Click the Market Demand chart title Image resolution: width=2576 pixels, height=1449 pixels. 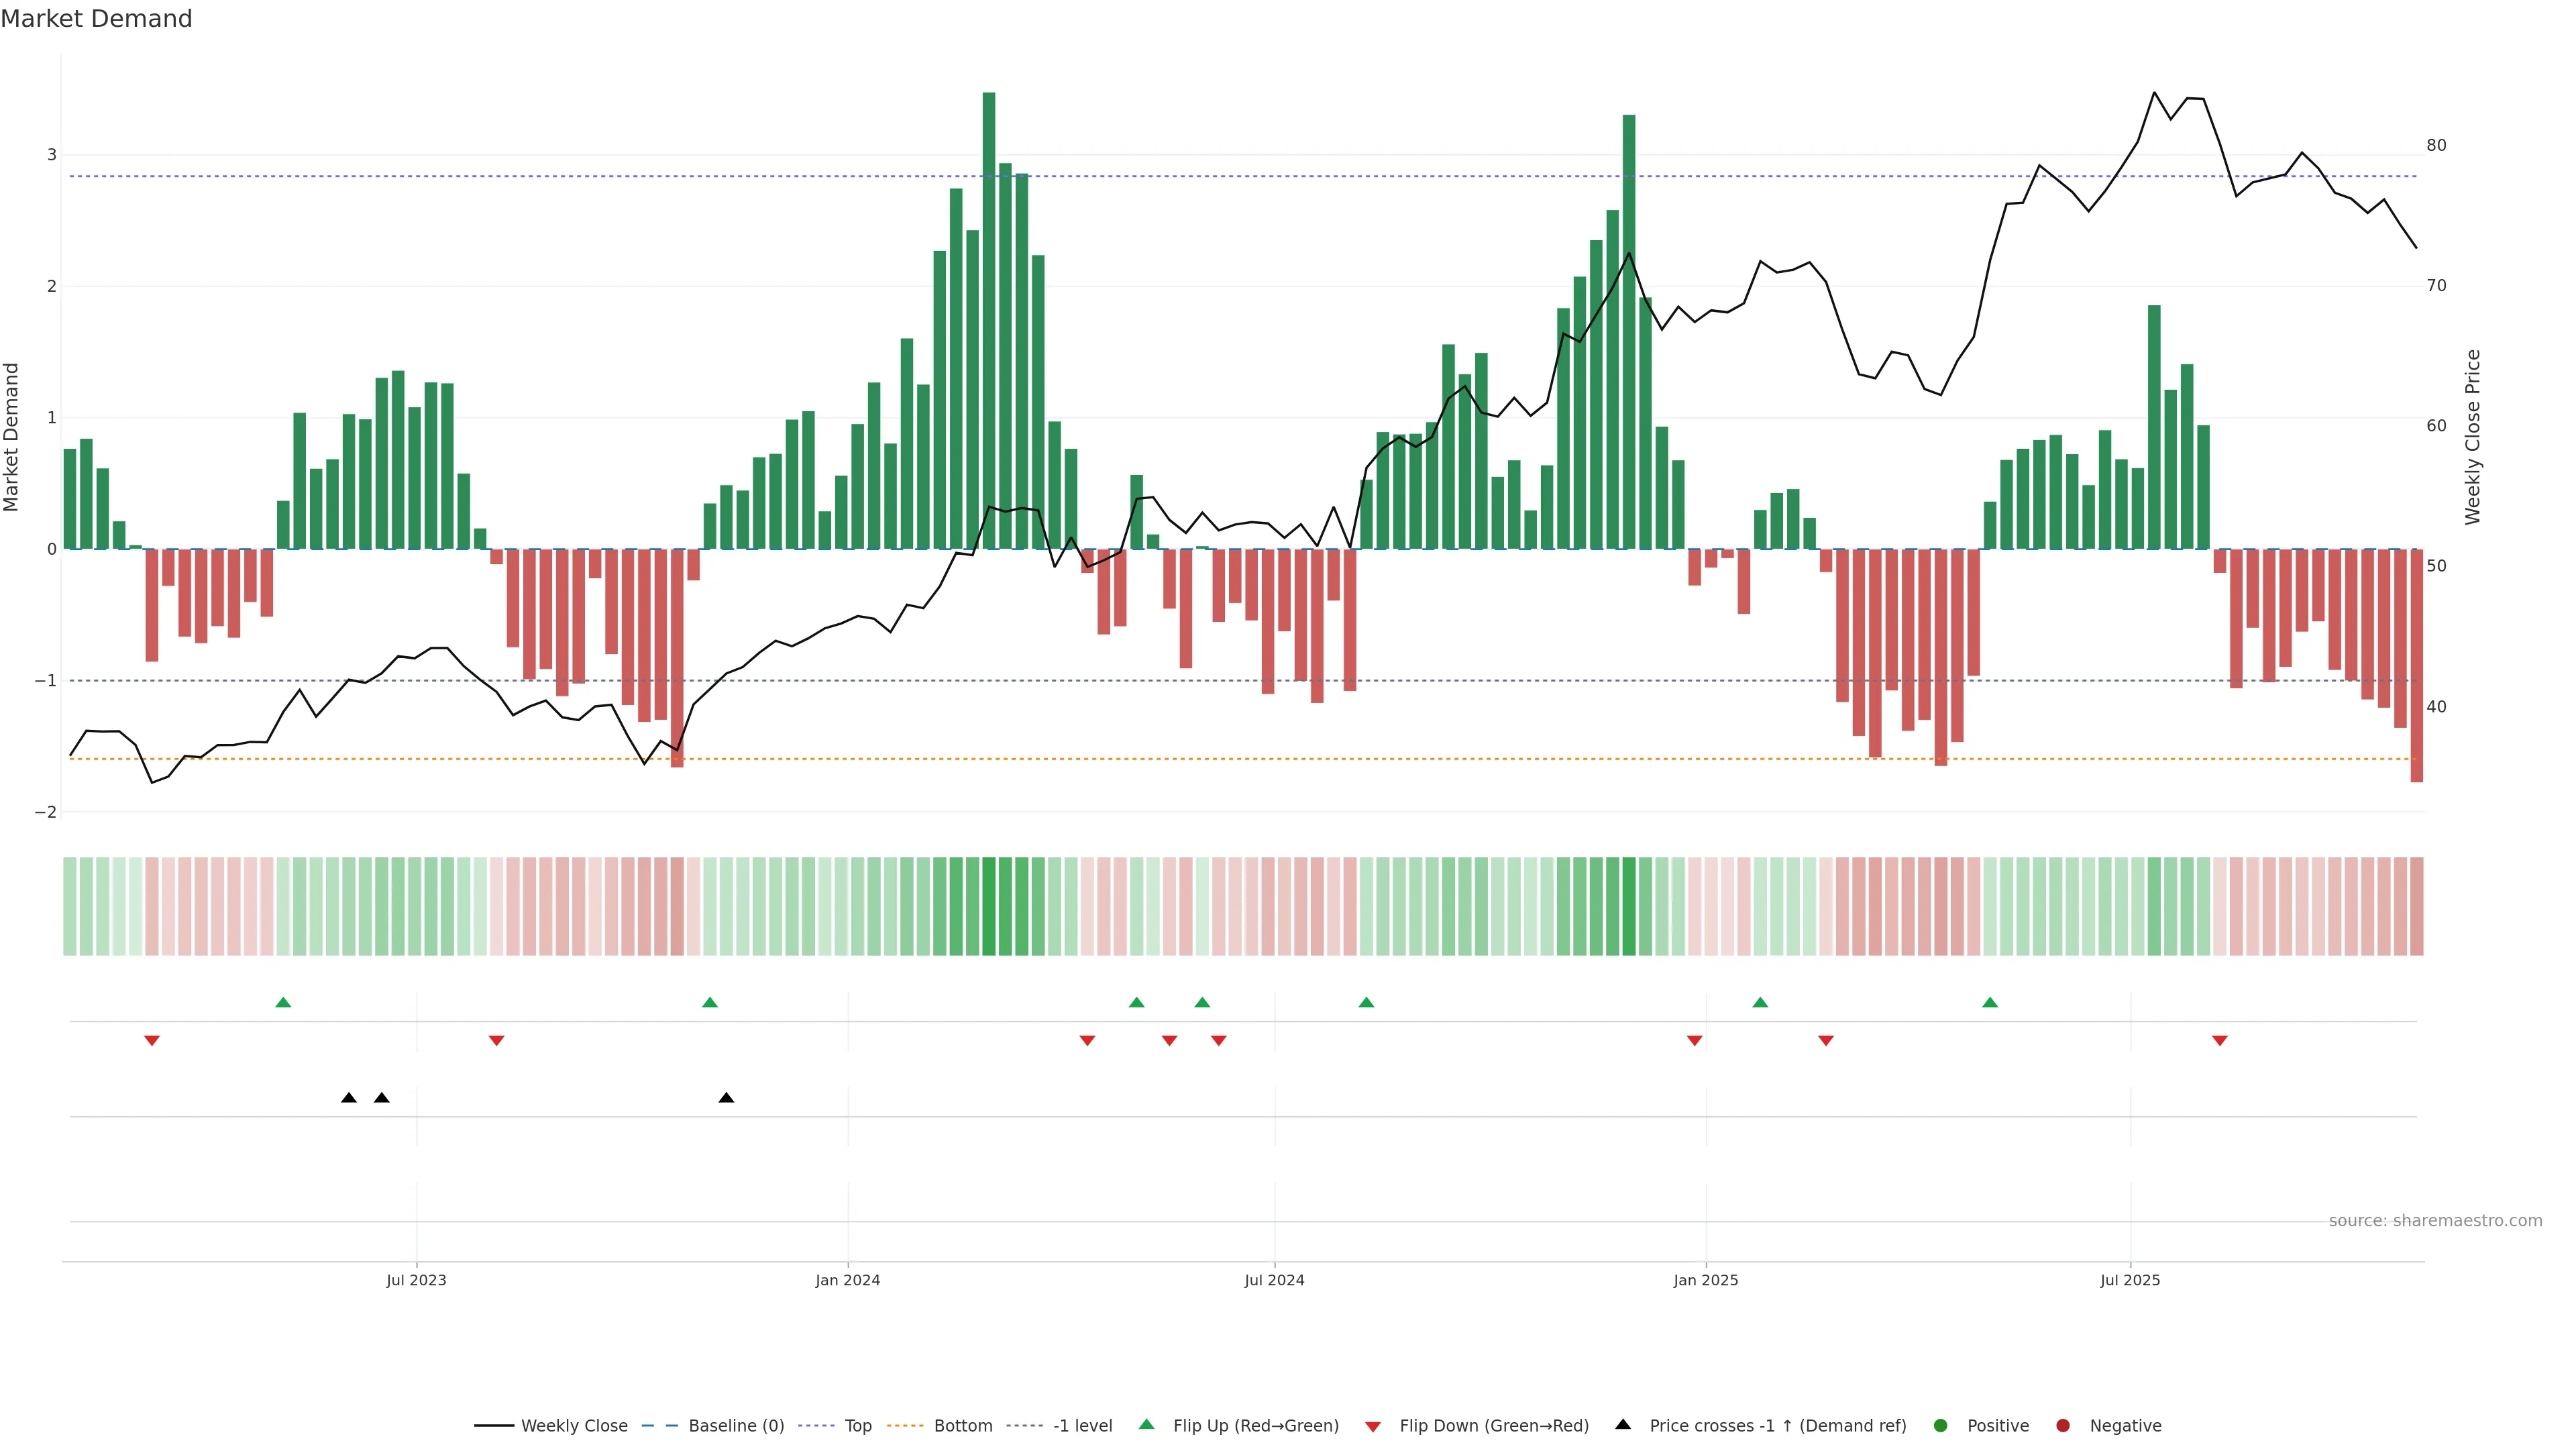click(96, 19)
